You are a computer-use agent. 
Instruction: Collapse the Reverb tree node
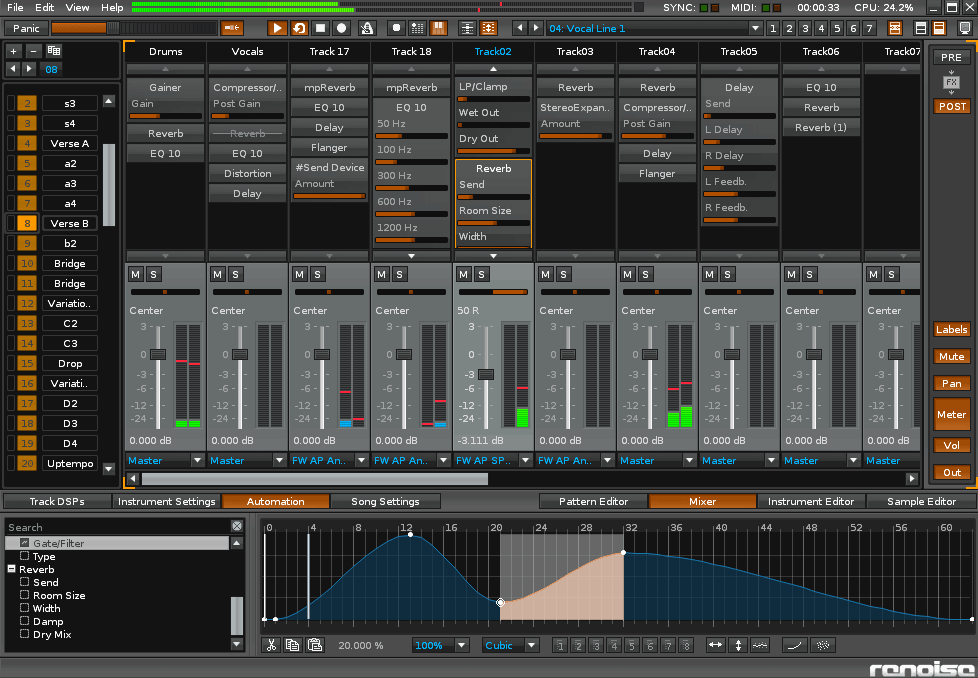coord(11,569)
